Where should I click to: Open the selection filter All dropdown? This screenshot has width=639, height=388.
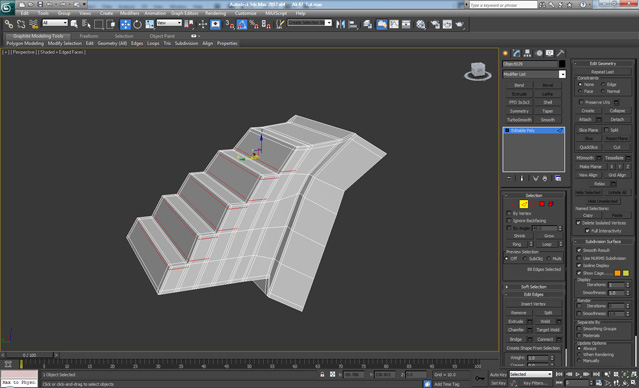pos(55,23)
